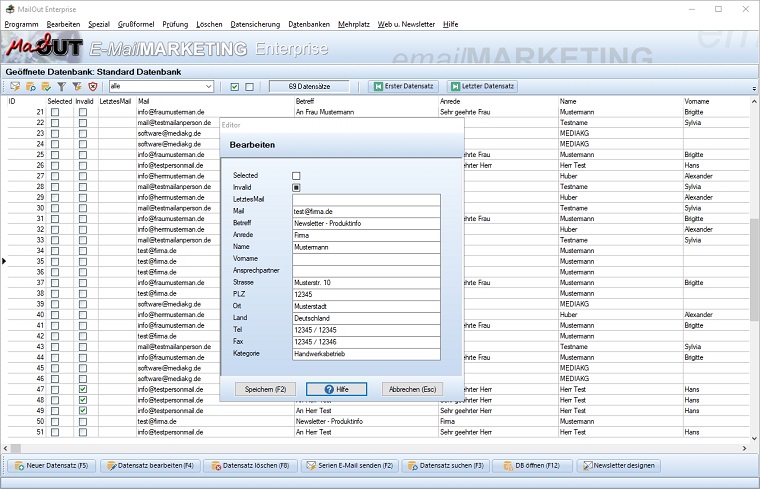Open the Löschen menu
The width and height of the screenshot is (760, 489).
[209, 24]
